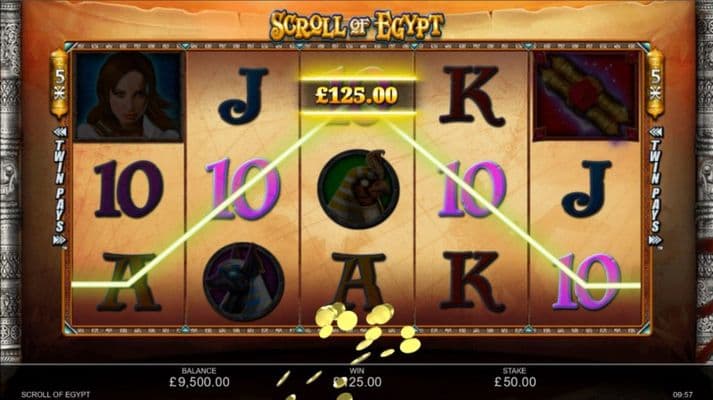The image size is (713, 400).
Task: Click the Scroll of Egypt title logo
Action: pos(356,25)
